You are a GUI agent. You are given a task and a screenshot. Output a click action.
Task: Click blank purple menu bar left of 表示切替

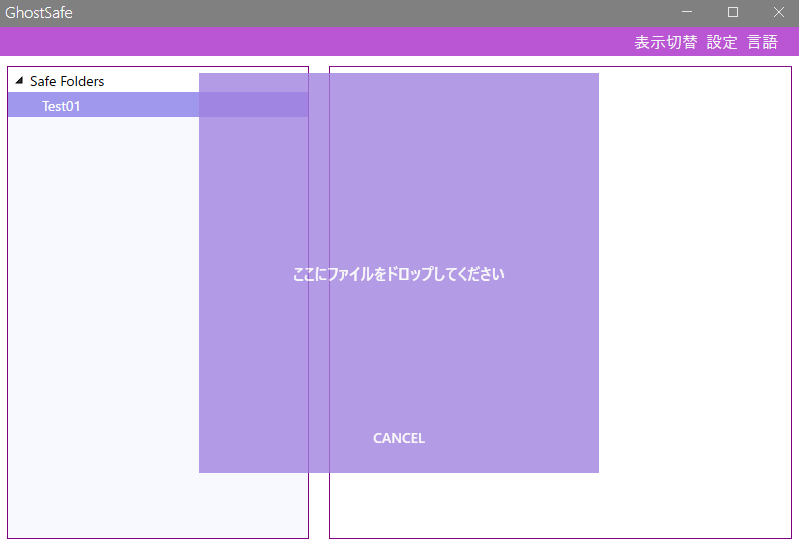(300, 42)
